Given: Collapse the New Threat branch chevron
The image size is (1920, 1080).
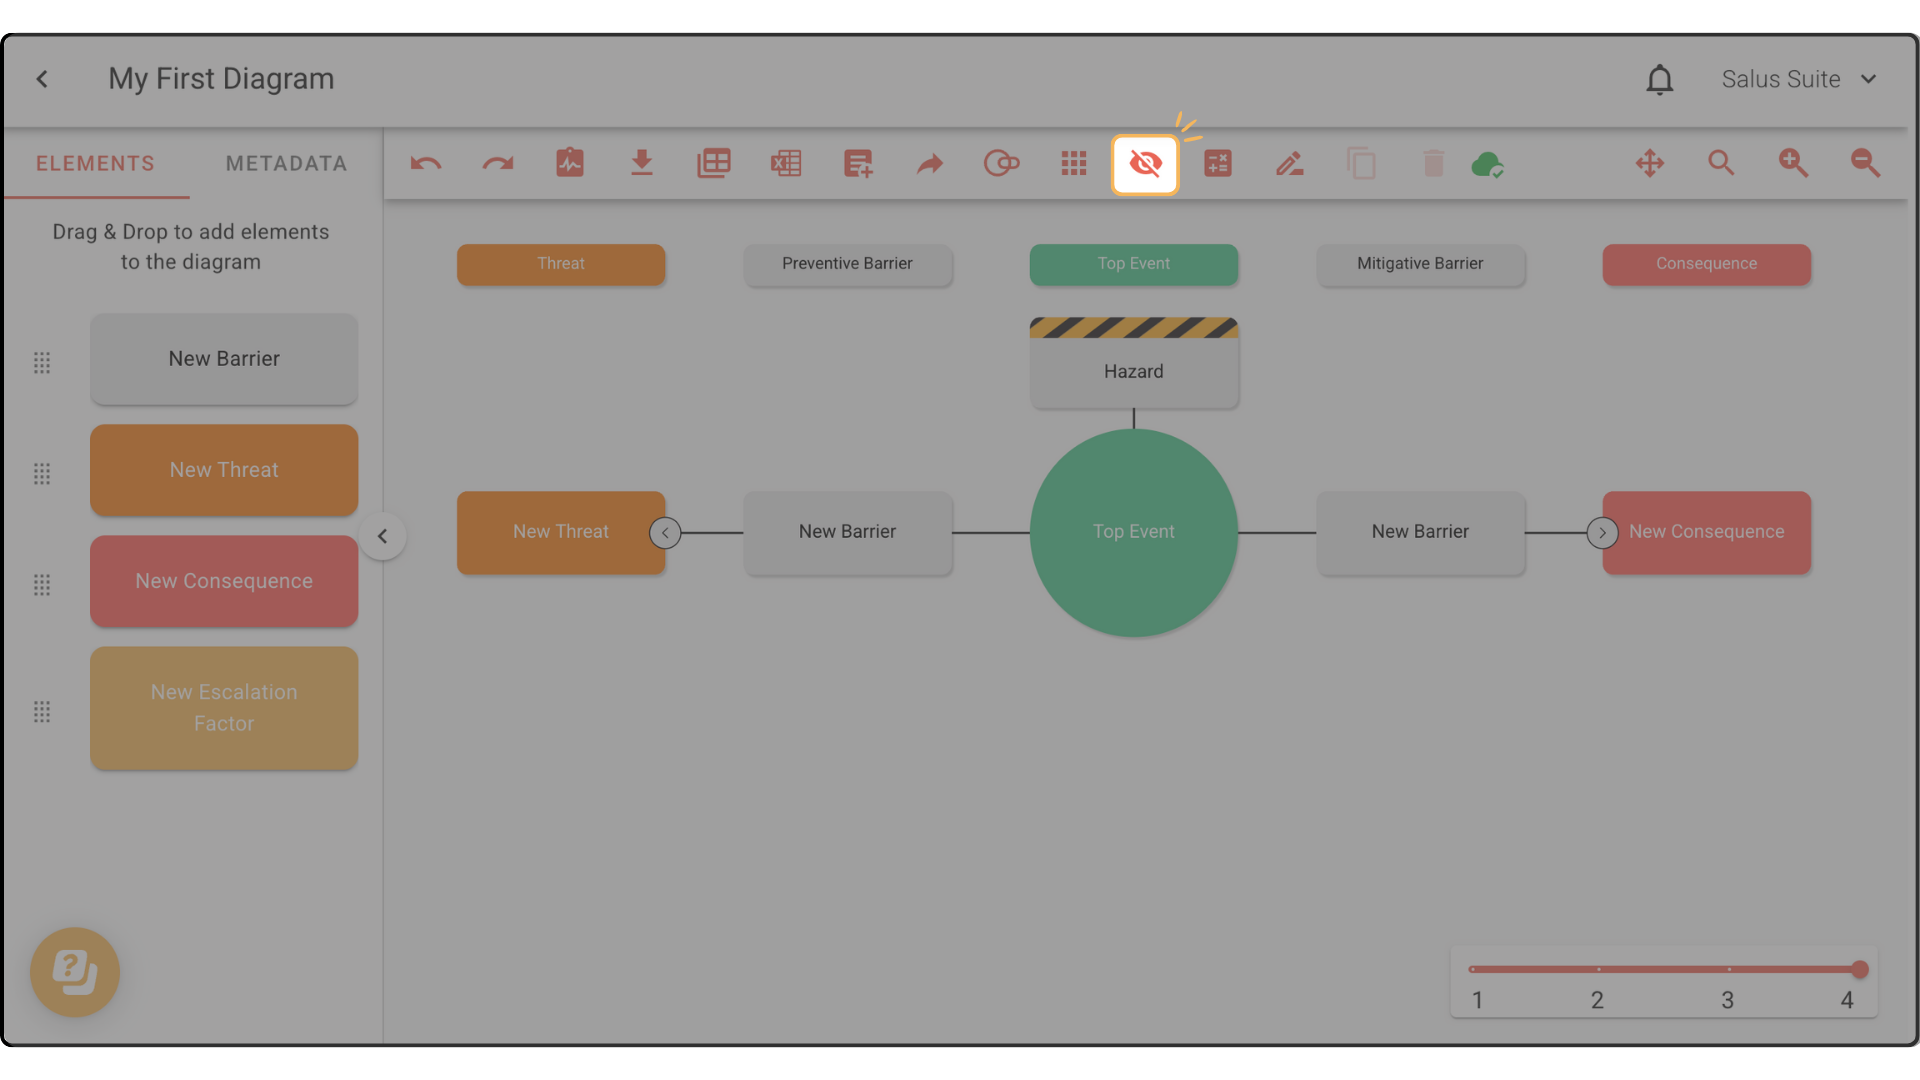Looking at the screenshot, I should click(x=665, y=533).
